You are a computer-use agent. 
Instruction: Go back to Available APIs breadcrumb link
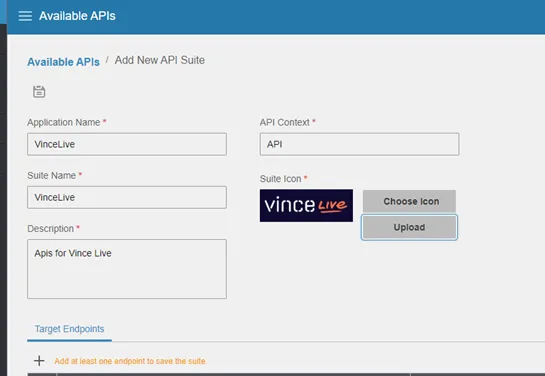(x=64, y=62)
